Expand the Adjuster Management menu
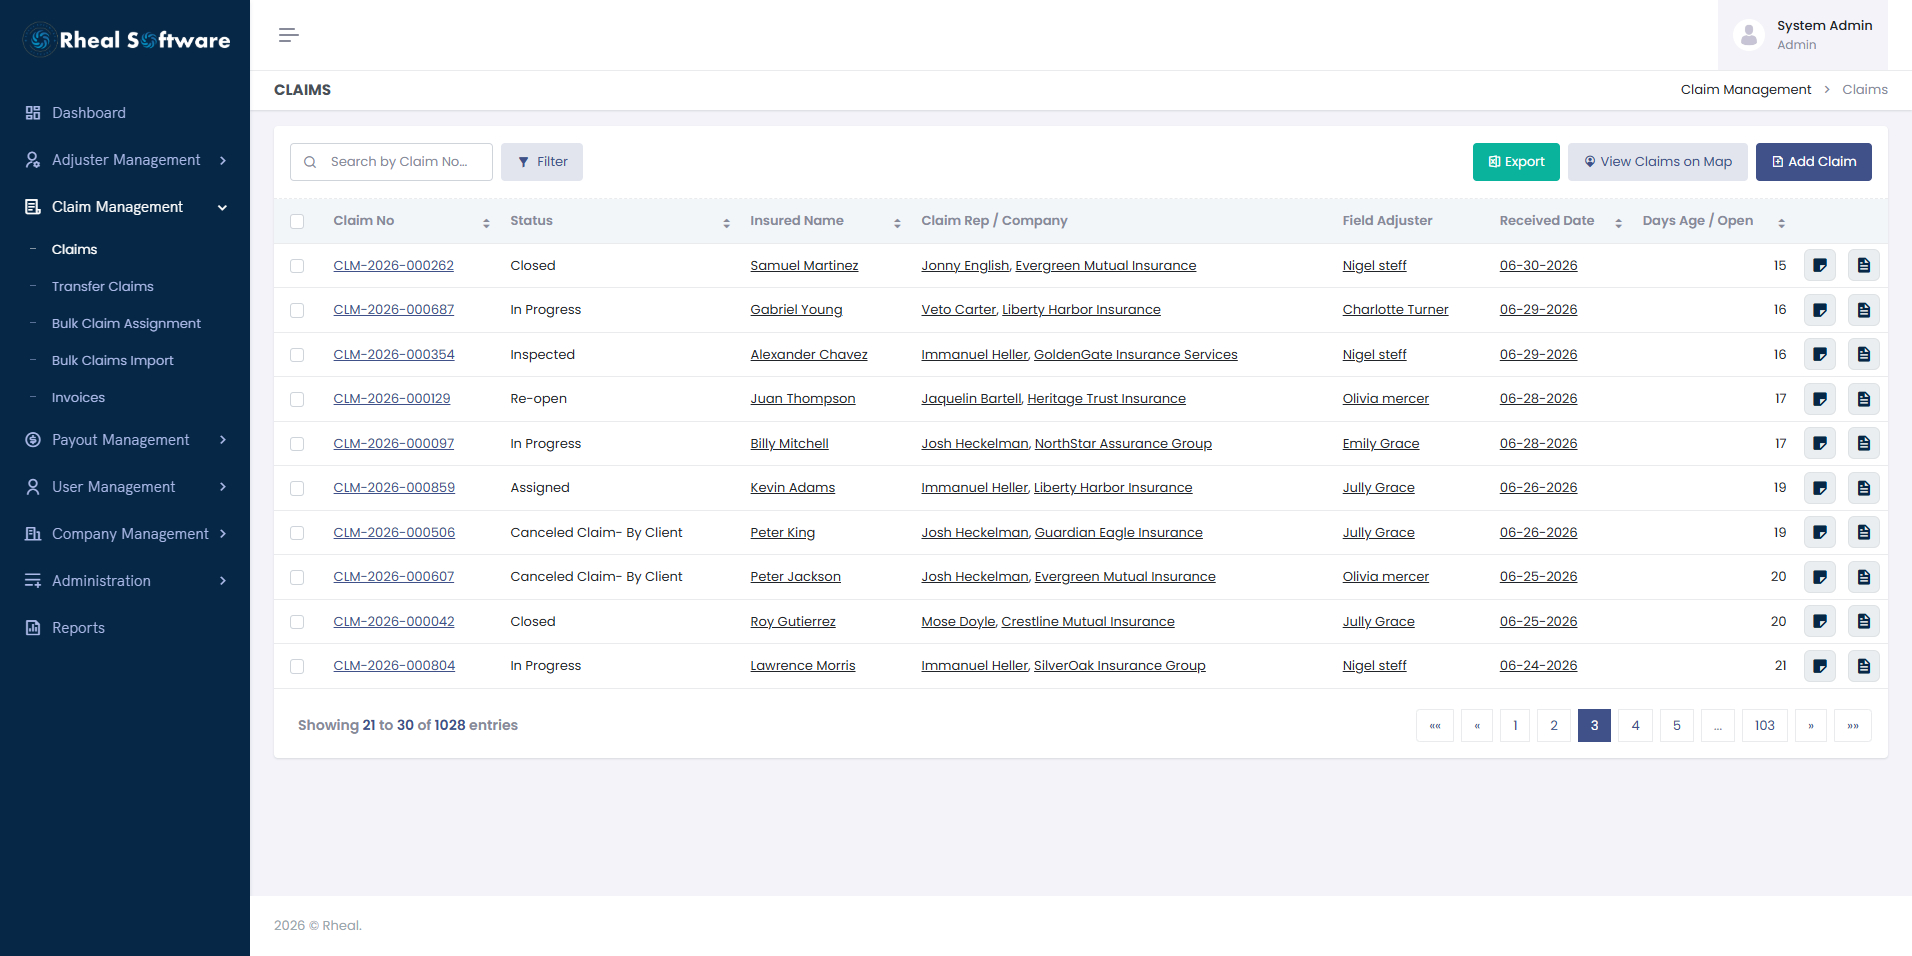This screenshot has width=1912, height=956. (x=125, y=160)
